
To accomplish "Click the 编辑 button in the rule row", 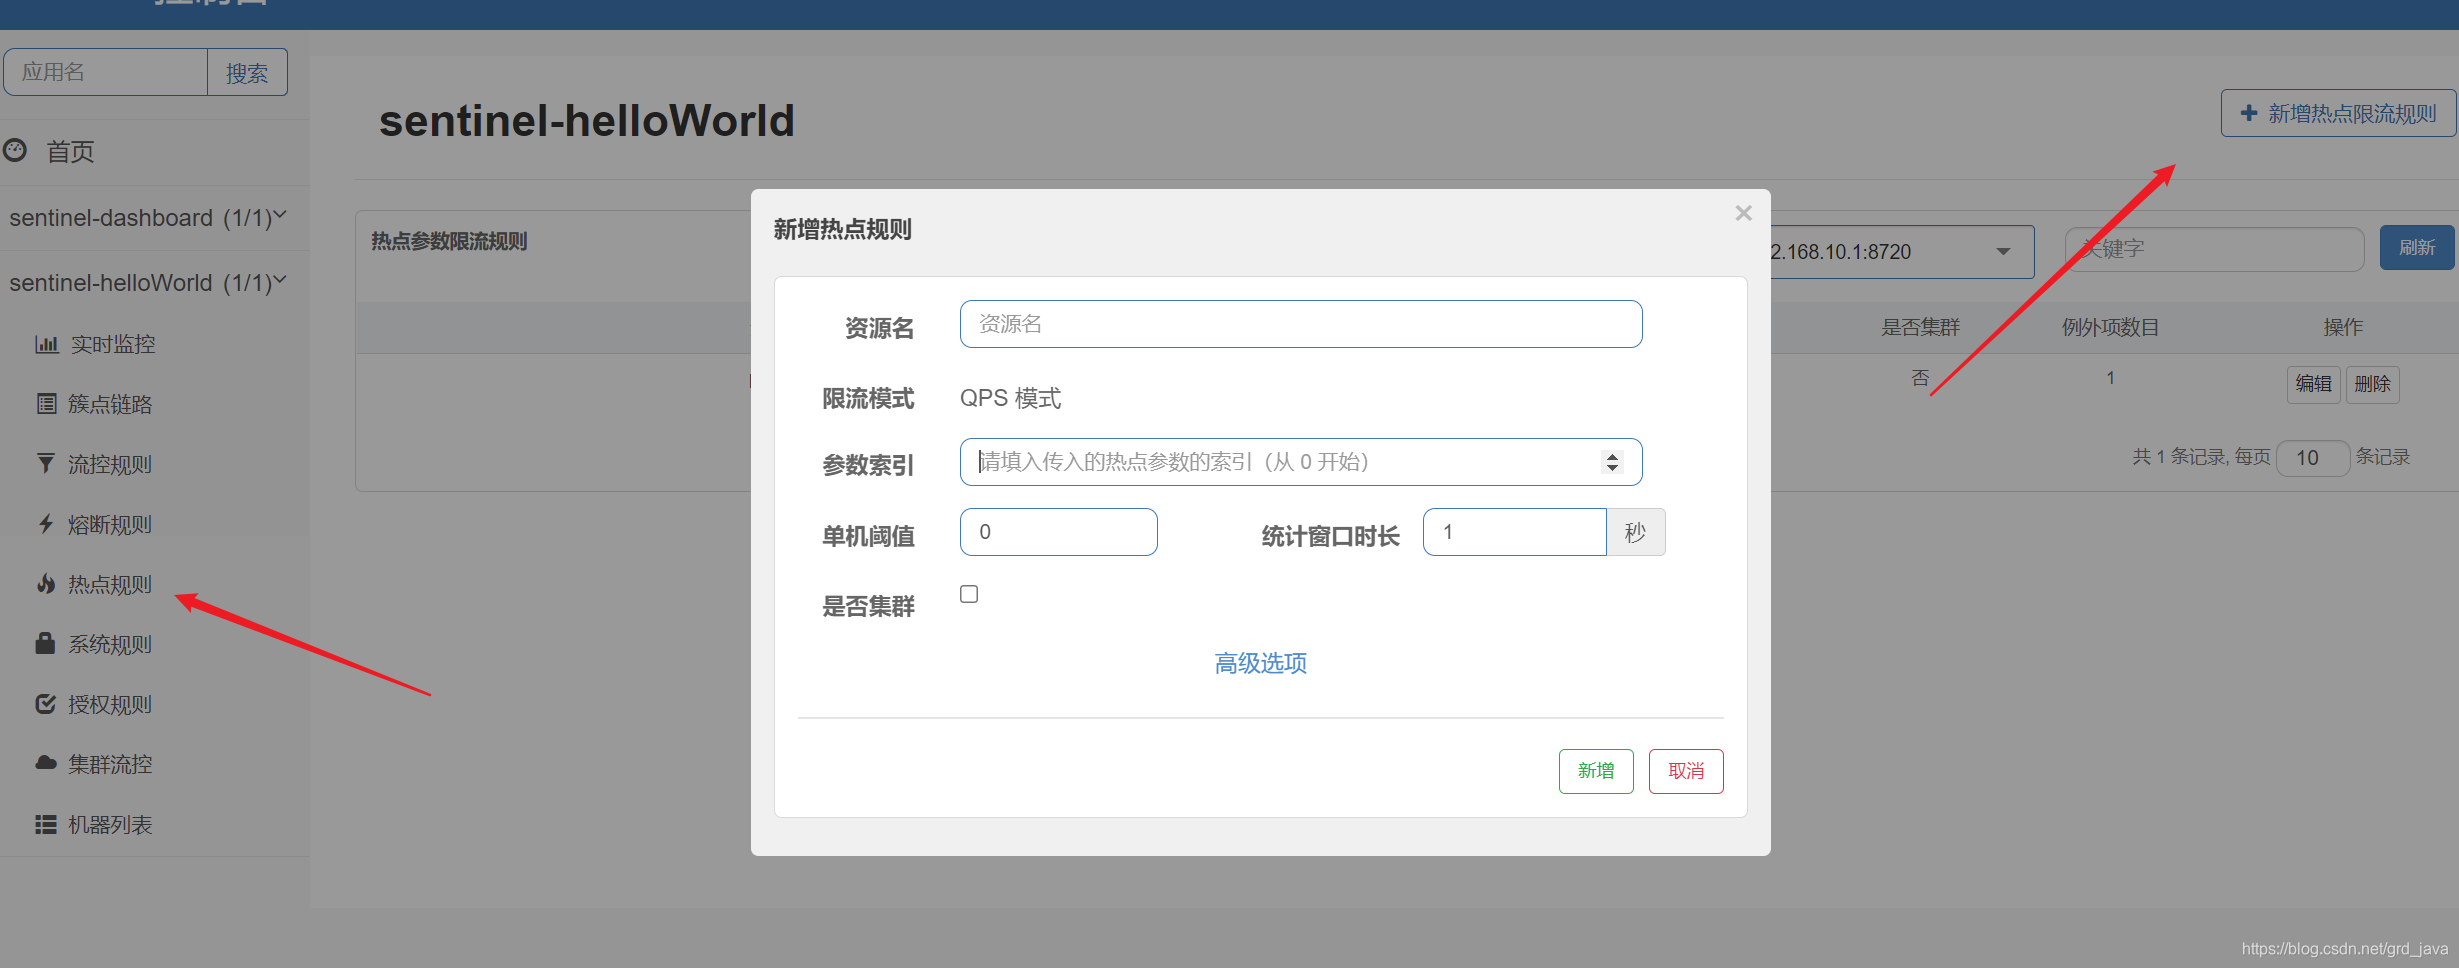I will [x=2313, y=383].
